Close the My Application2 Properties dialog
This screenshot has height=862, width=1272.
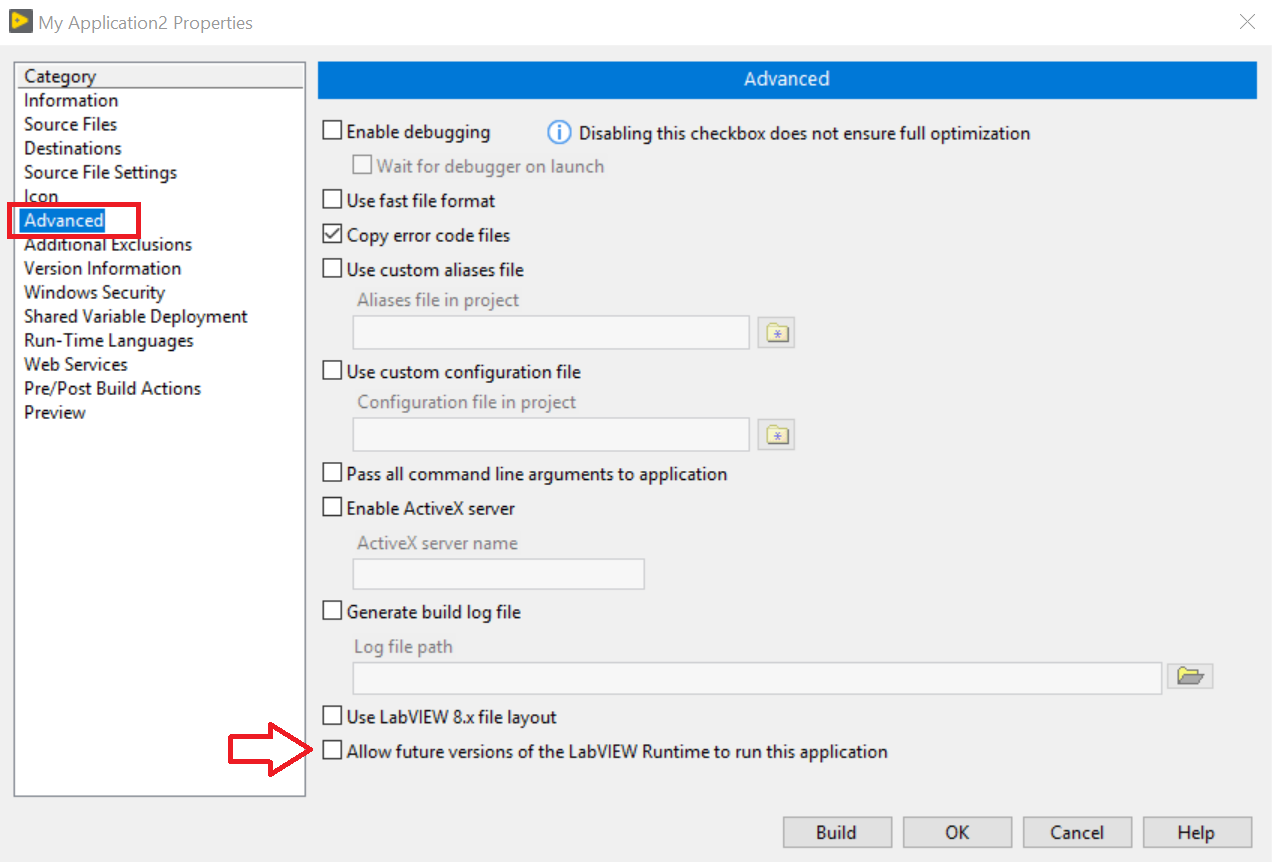click(1247, 22)
